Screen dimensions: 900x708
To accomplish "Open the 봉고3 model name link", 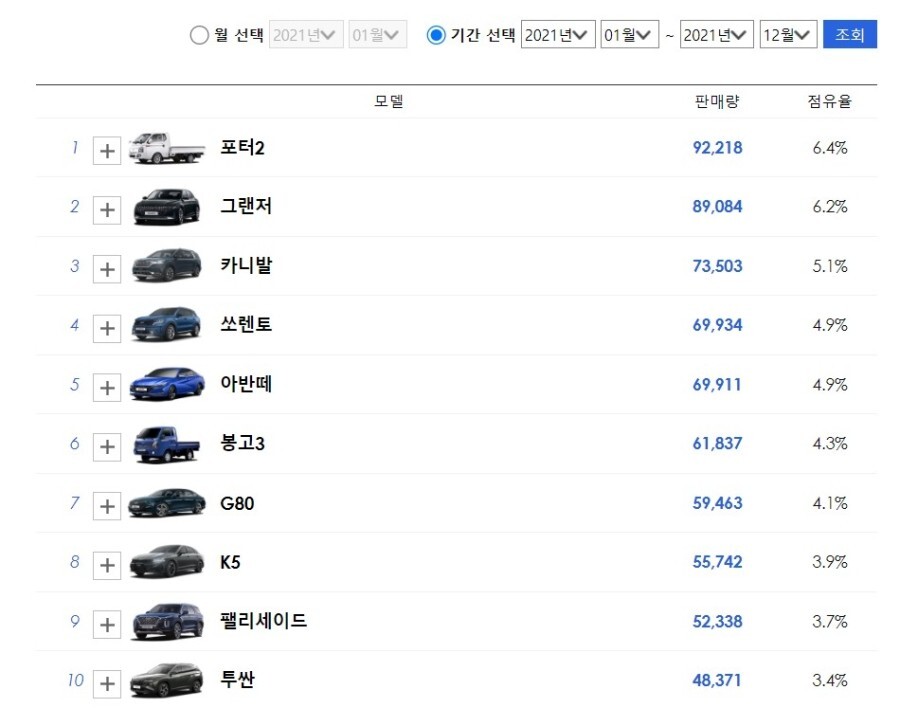I will [x=242, y=443].
